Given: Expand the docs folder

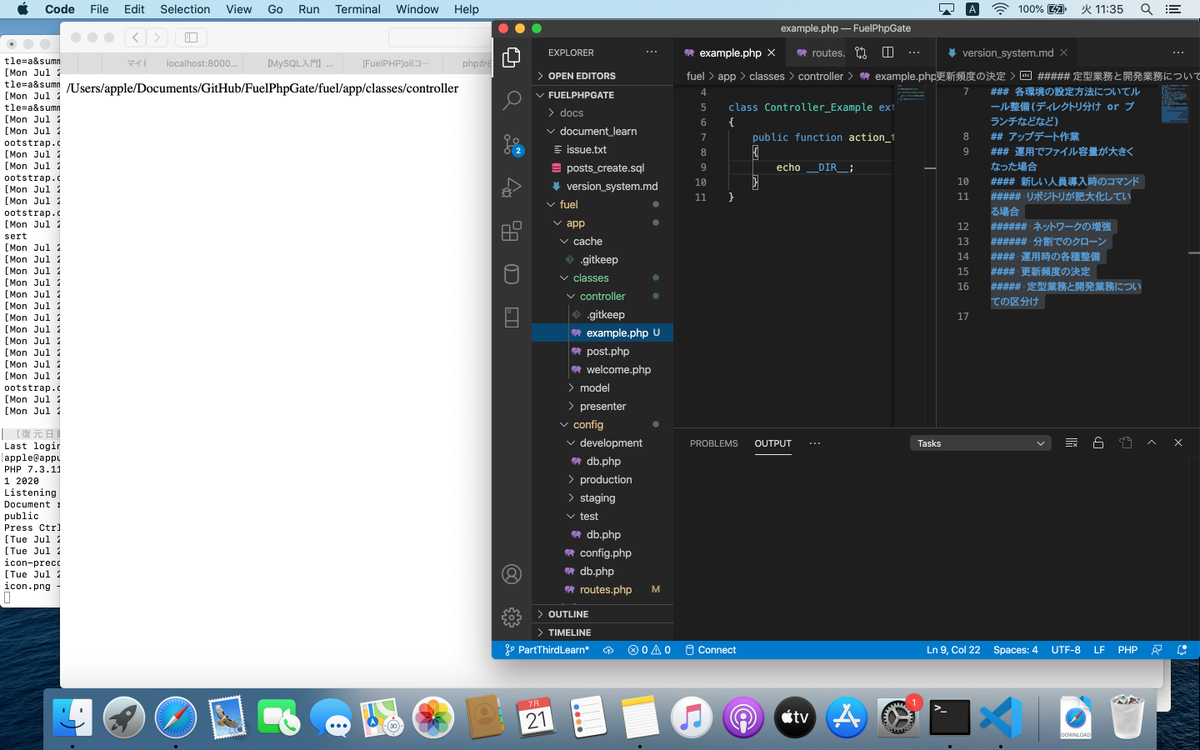Looking at the screenshot, I should [602, 113].
